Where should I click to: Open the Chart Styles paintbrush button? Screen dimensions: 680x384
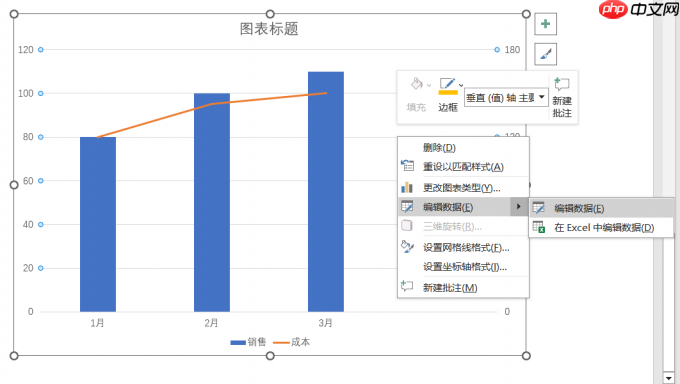tap(546, 54)
